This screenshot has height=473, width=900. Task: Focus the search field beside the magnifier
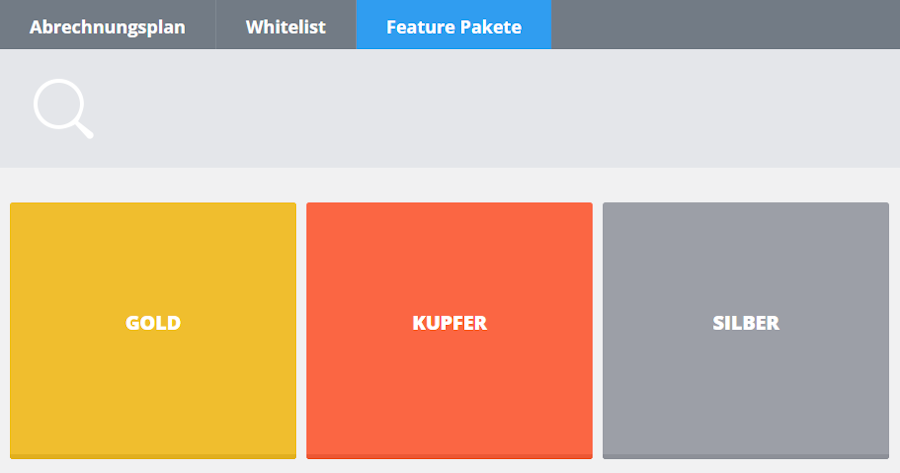coord(400,108)
